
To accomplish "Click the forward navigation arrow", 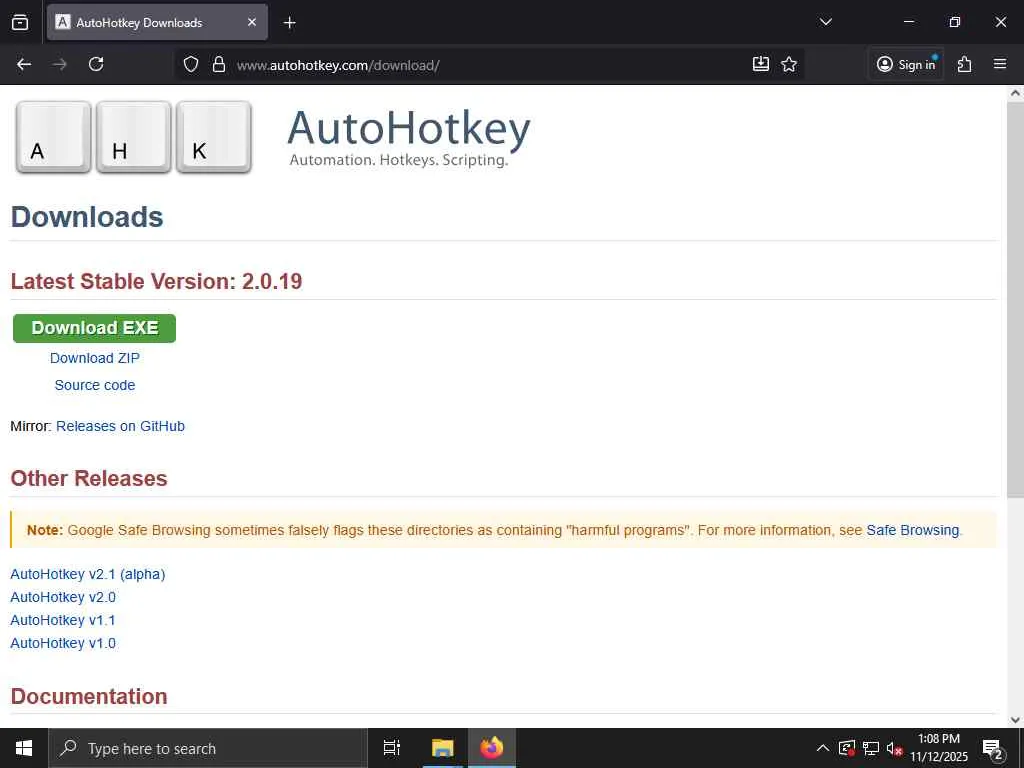I will pos(60,64).
